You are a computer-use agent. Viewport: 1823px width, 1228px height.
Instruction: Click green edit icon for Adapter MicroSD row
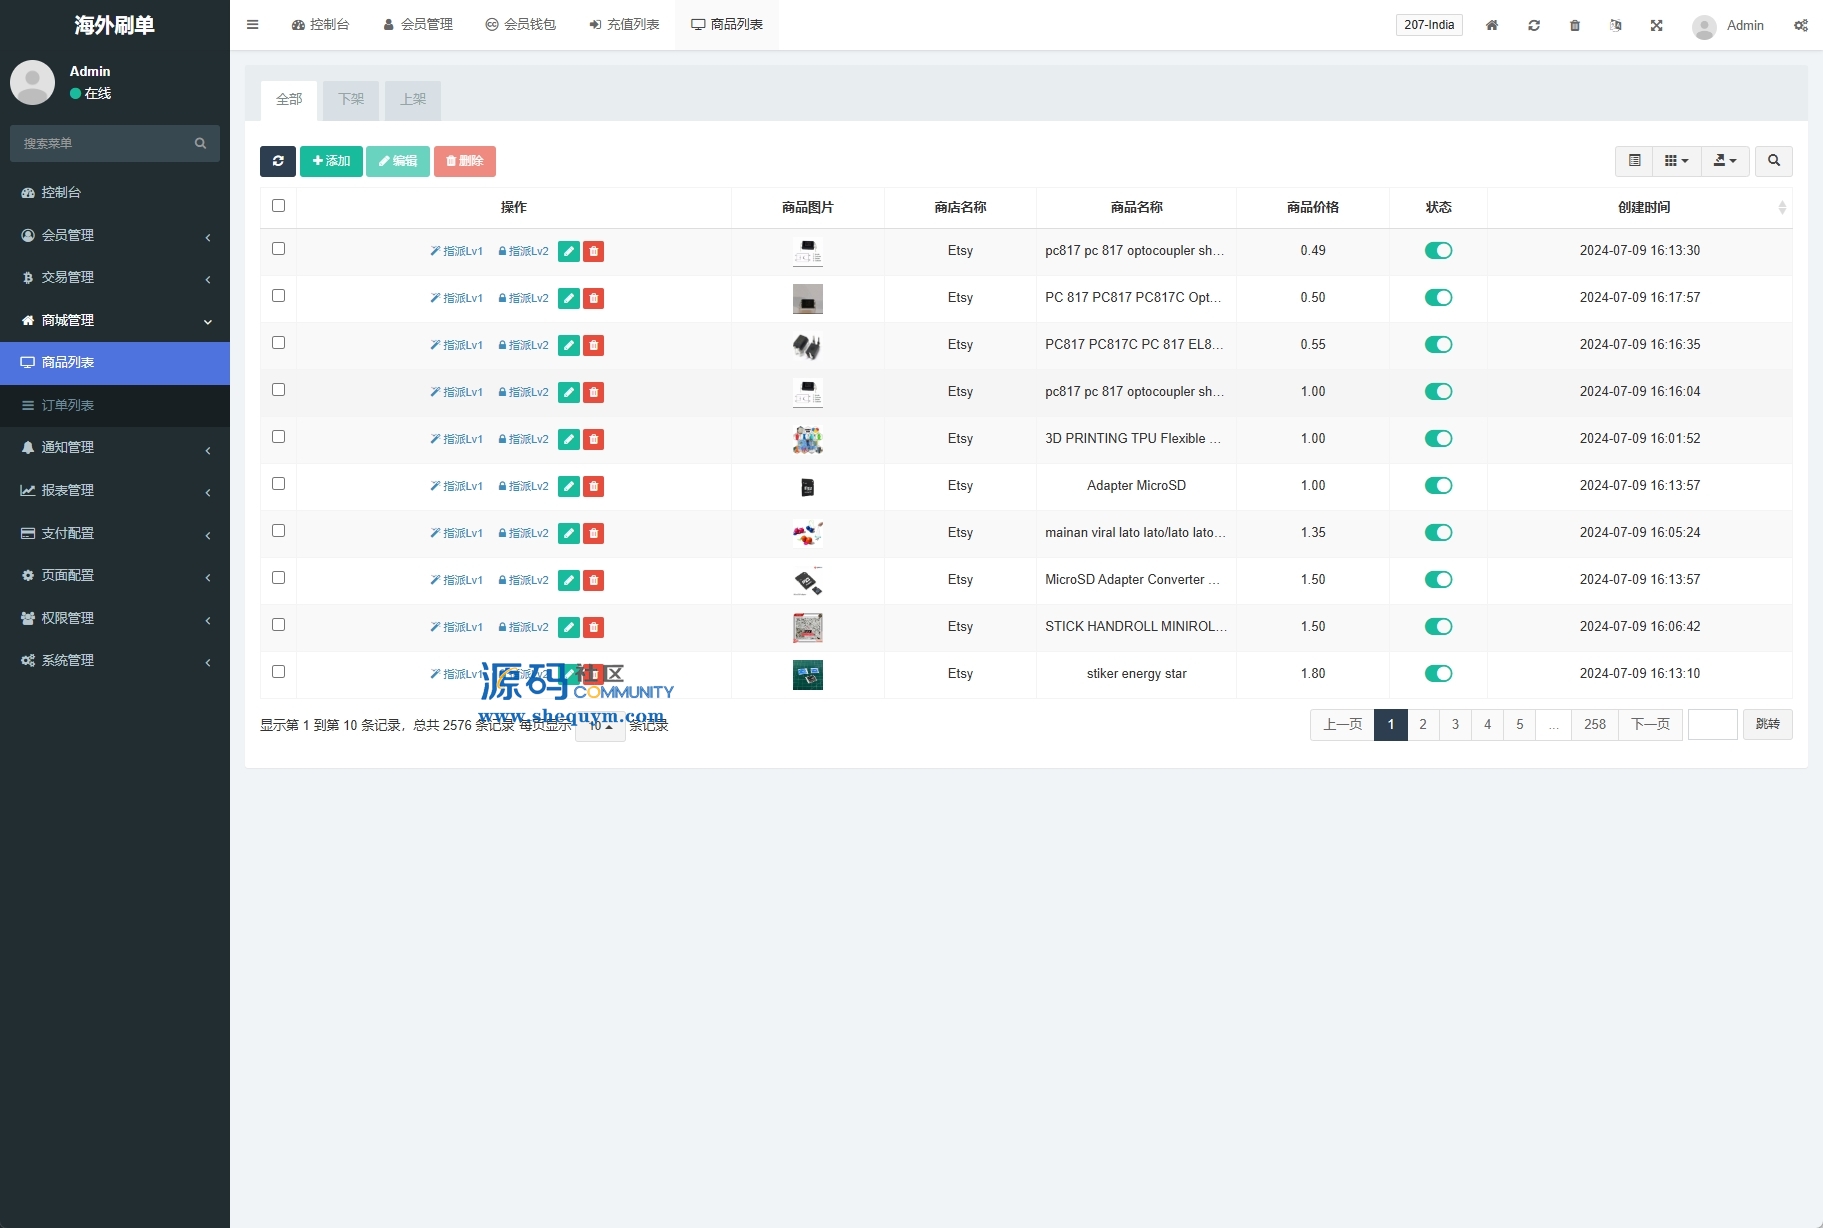568,486
